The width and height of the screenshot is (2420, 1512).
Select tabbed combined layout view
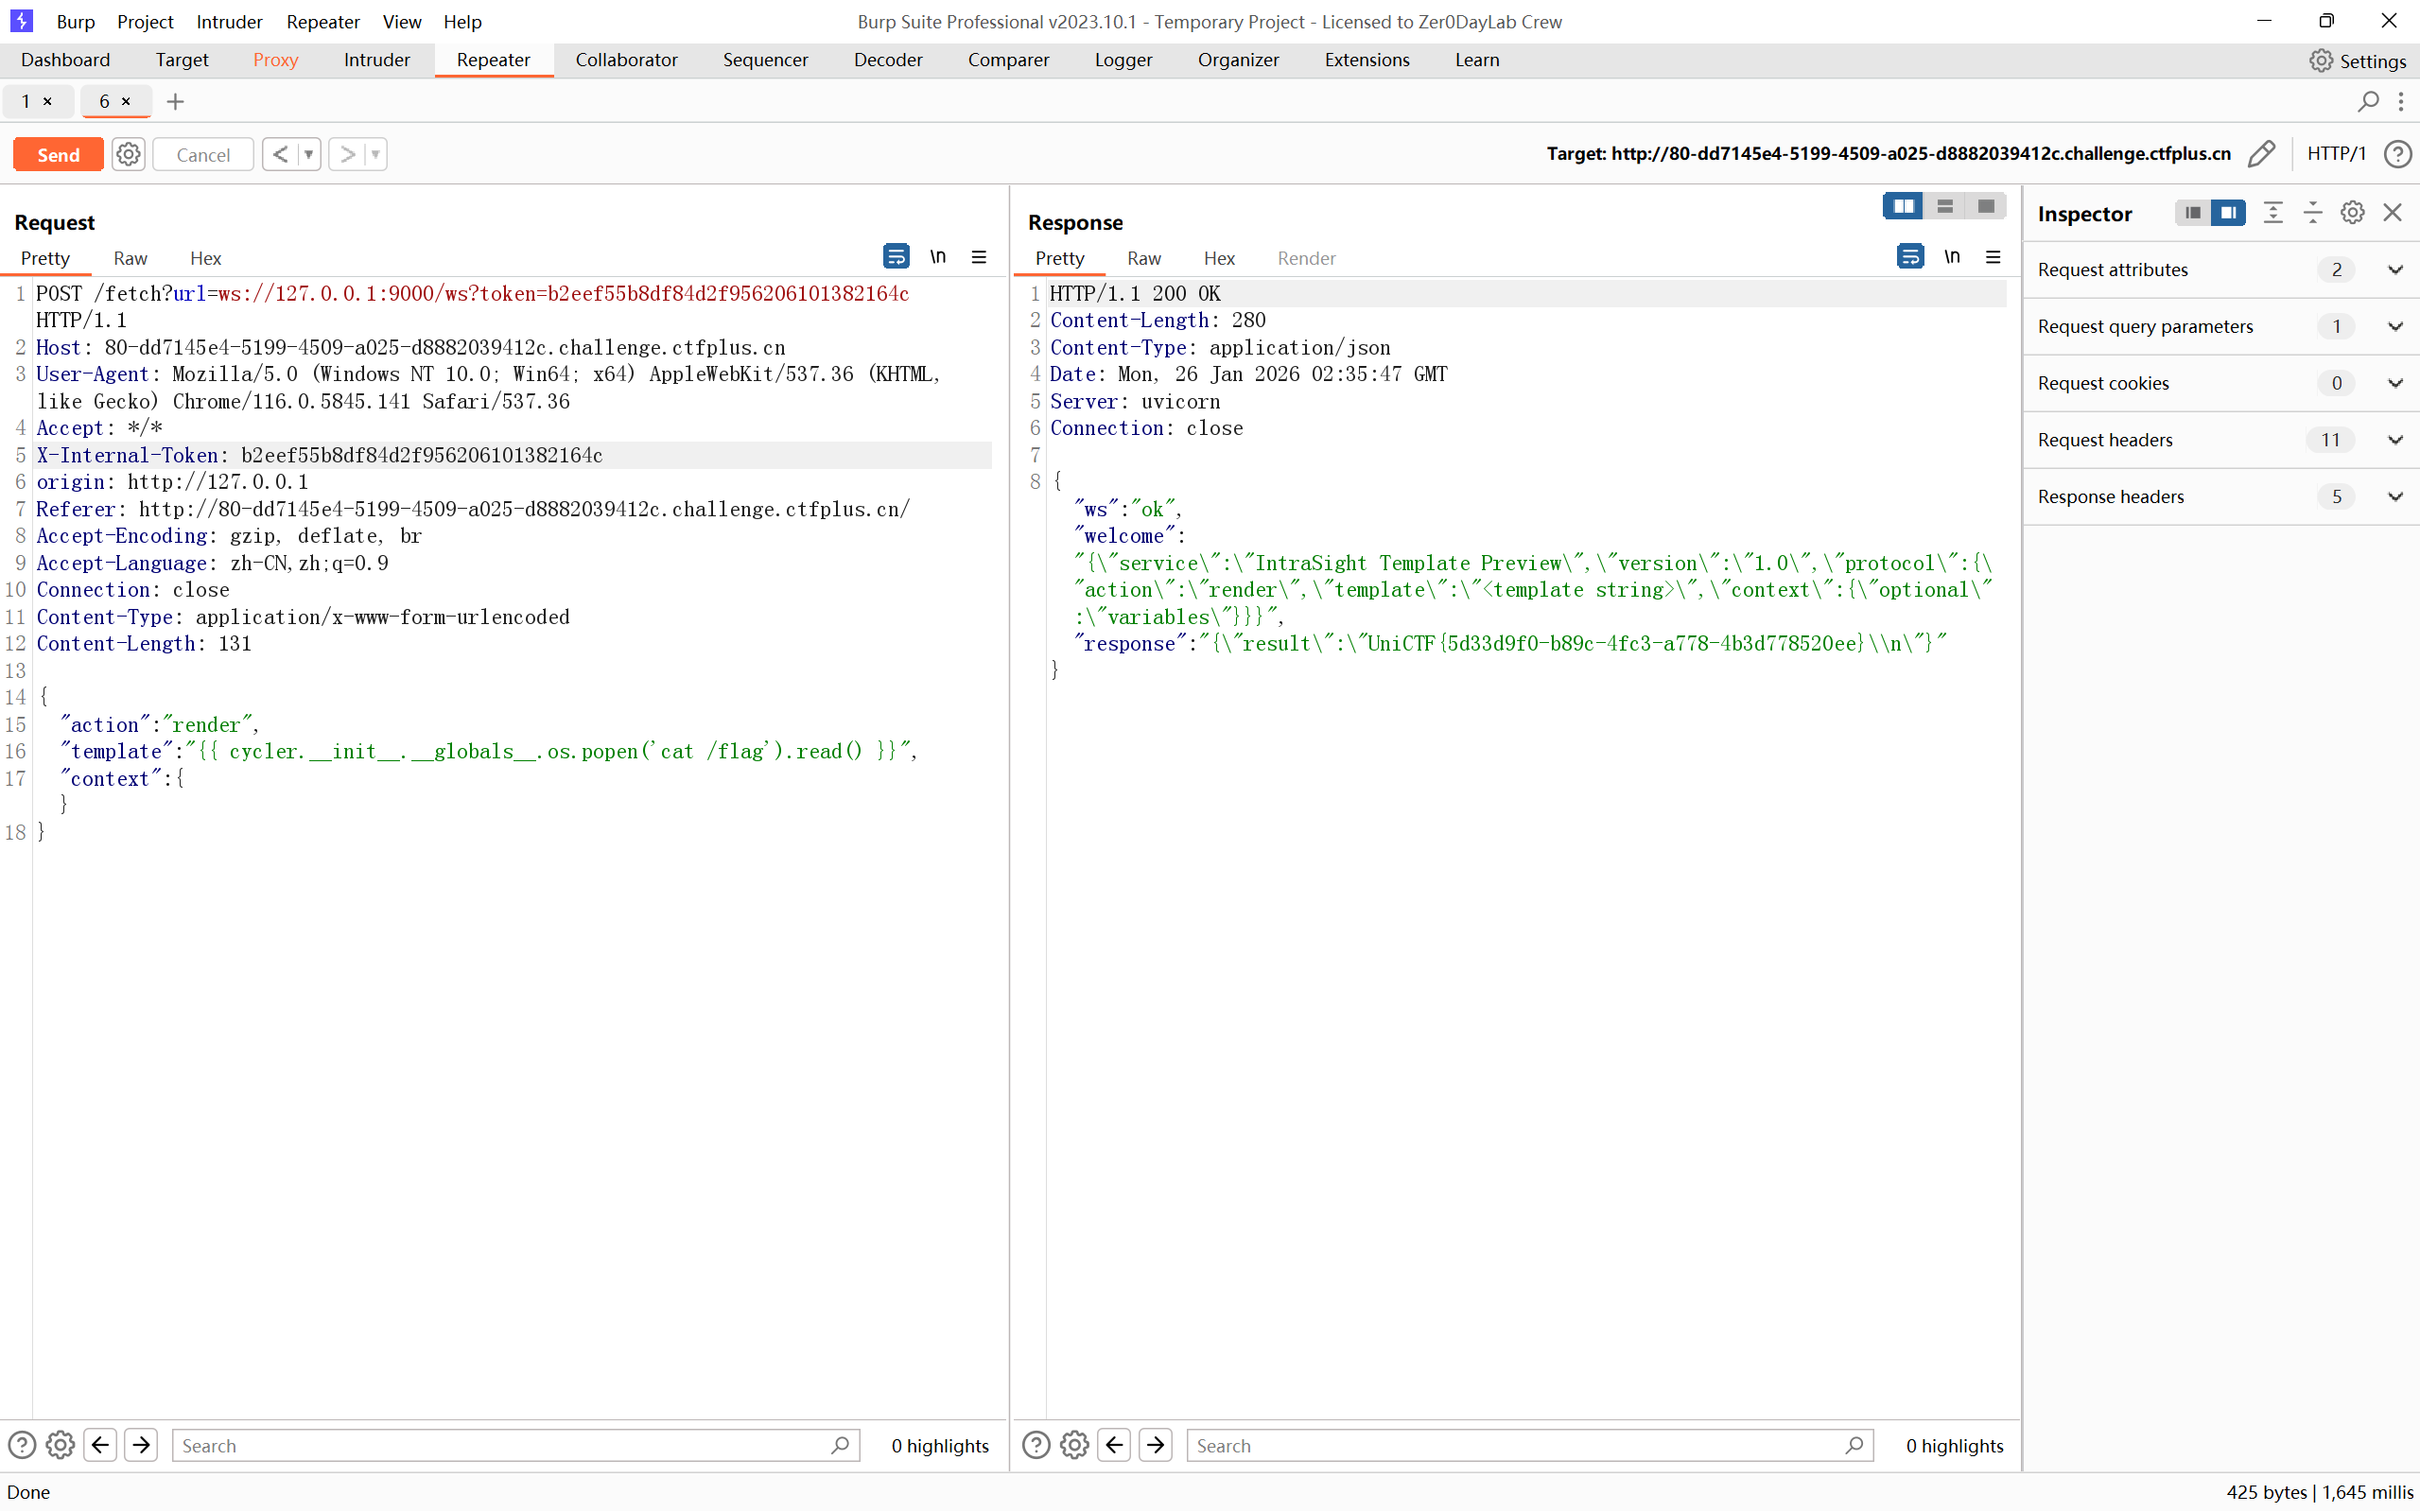coord(1986,206)
